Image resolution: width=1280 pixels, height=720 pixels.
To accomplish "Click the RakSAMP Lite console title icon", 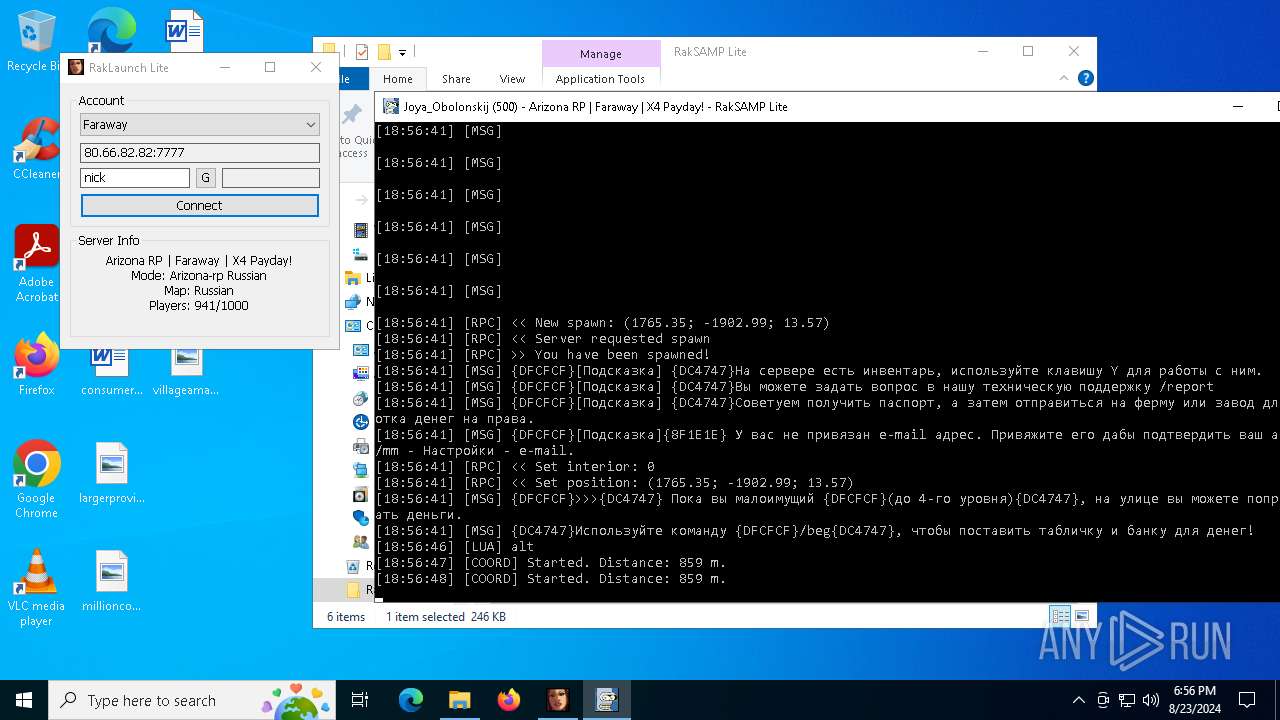I will tap(389, 106).
